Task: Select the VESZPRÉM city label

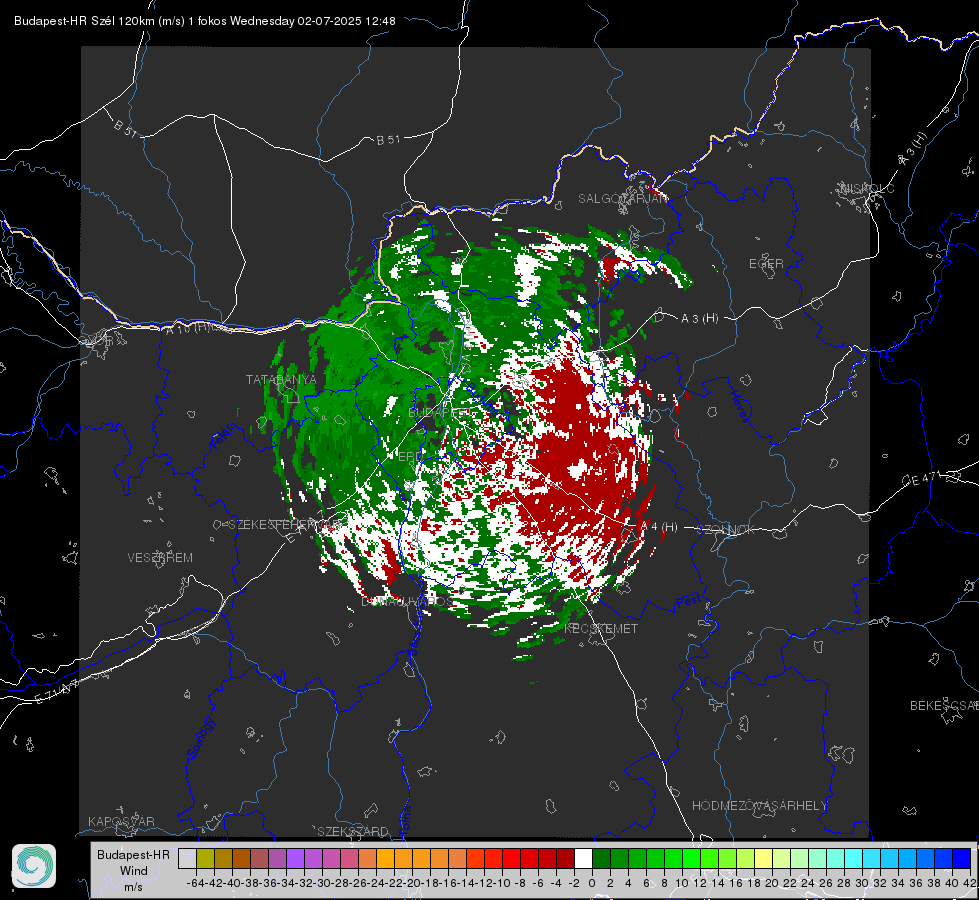Action: click(x=160, y=558)
